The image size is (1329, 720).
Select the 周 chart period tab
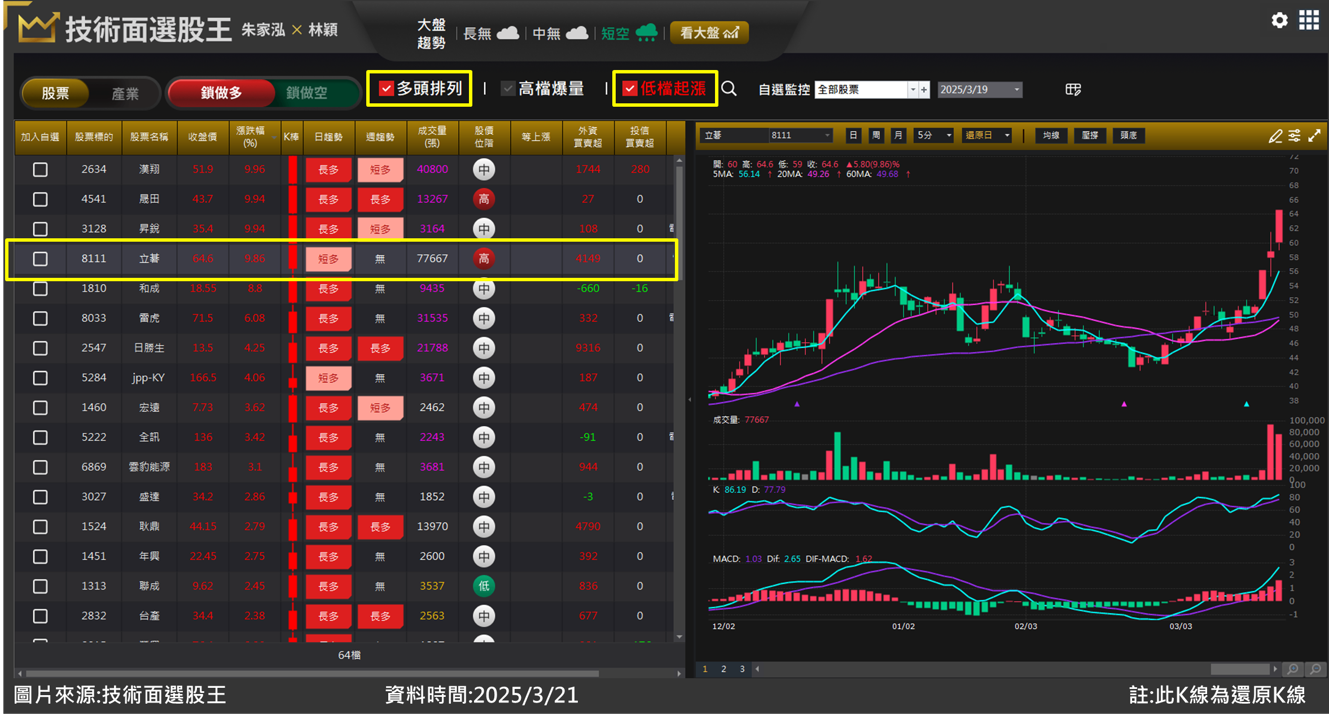tap(876, 135)
